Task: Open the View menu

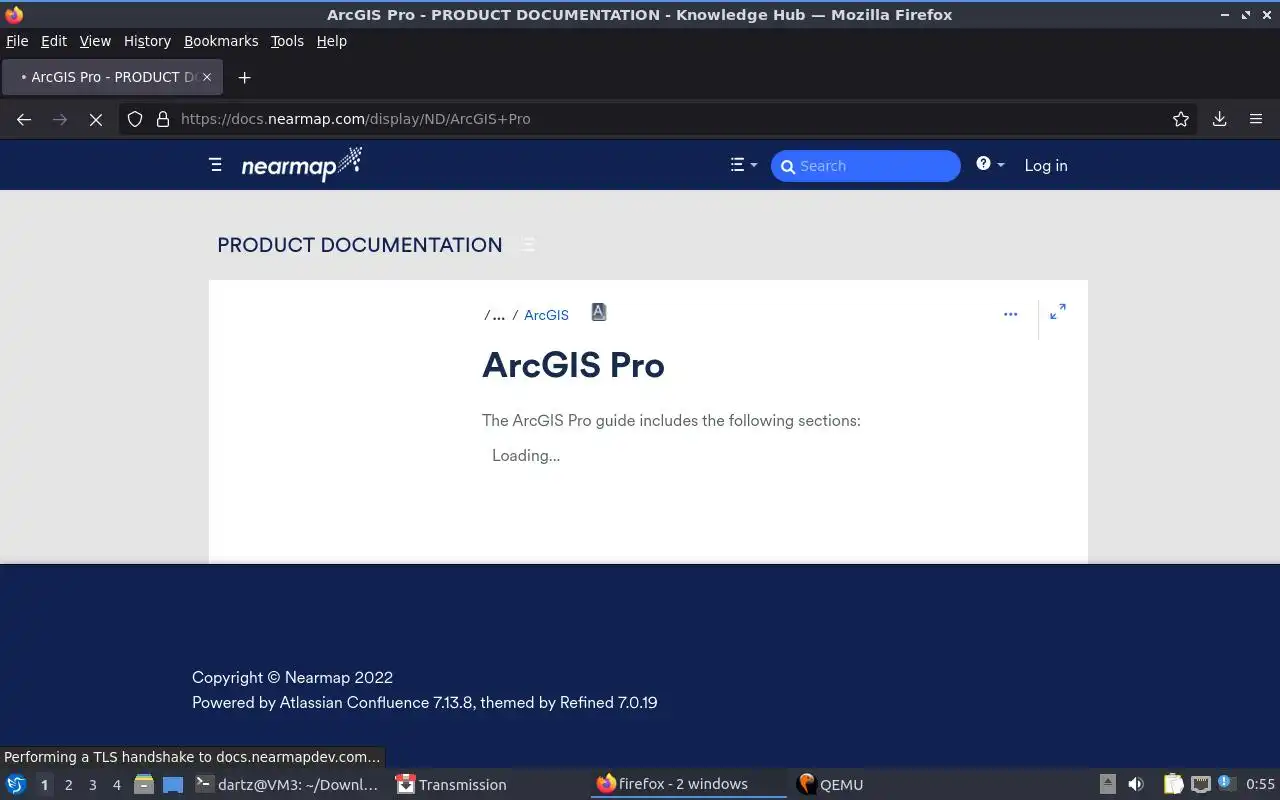Action: (95, 41)
